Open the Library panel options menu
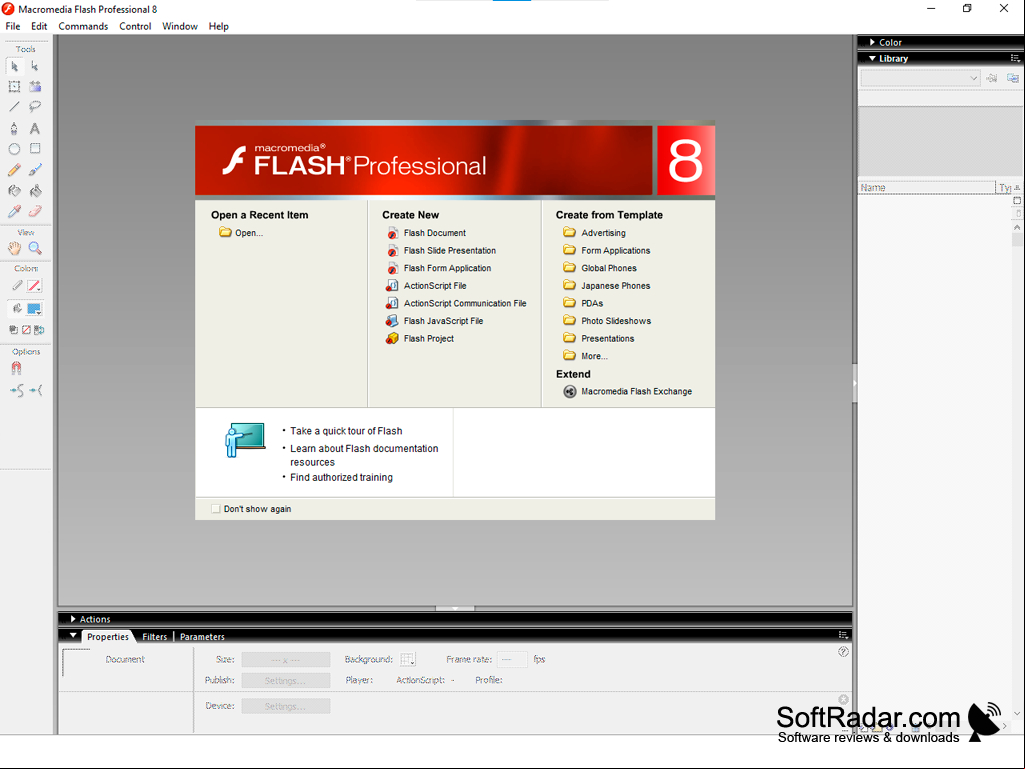The height and width of the screenshot is (769, 1025). coord(1015,58)
